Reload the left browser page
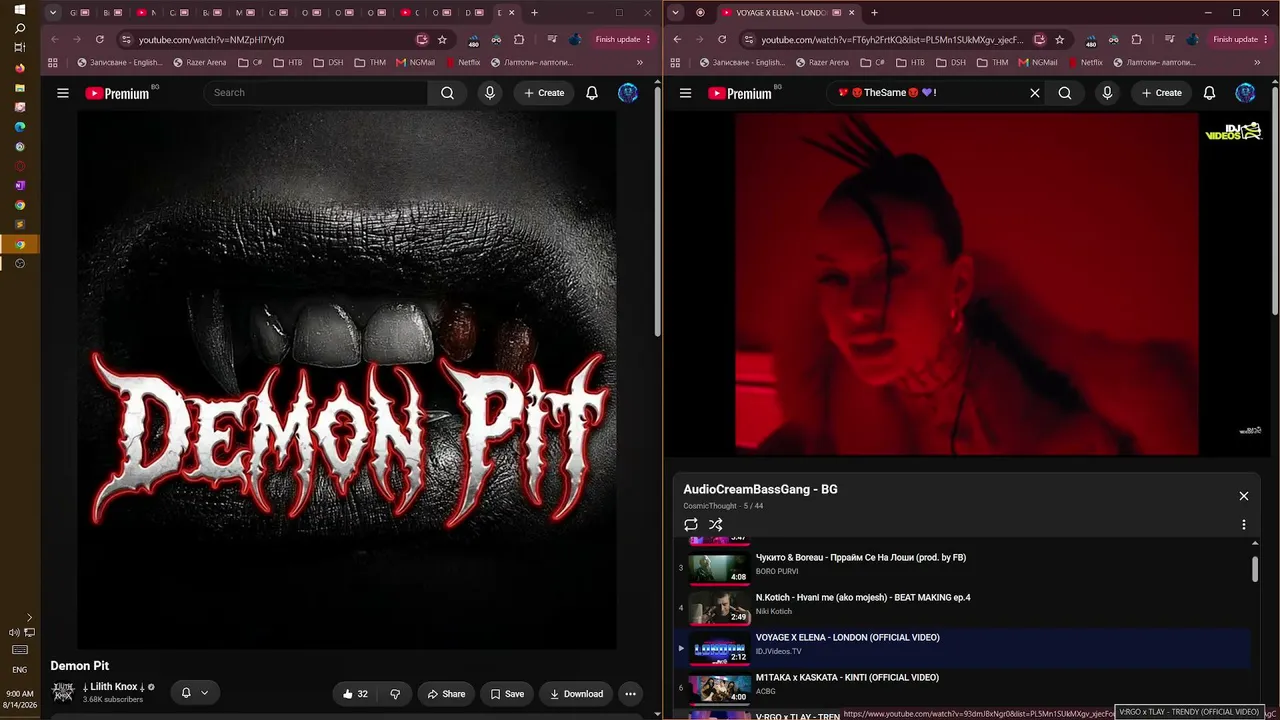The height and width of the screenshot is (720, 1280). point(100,40)
